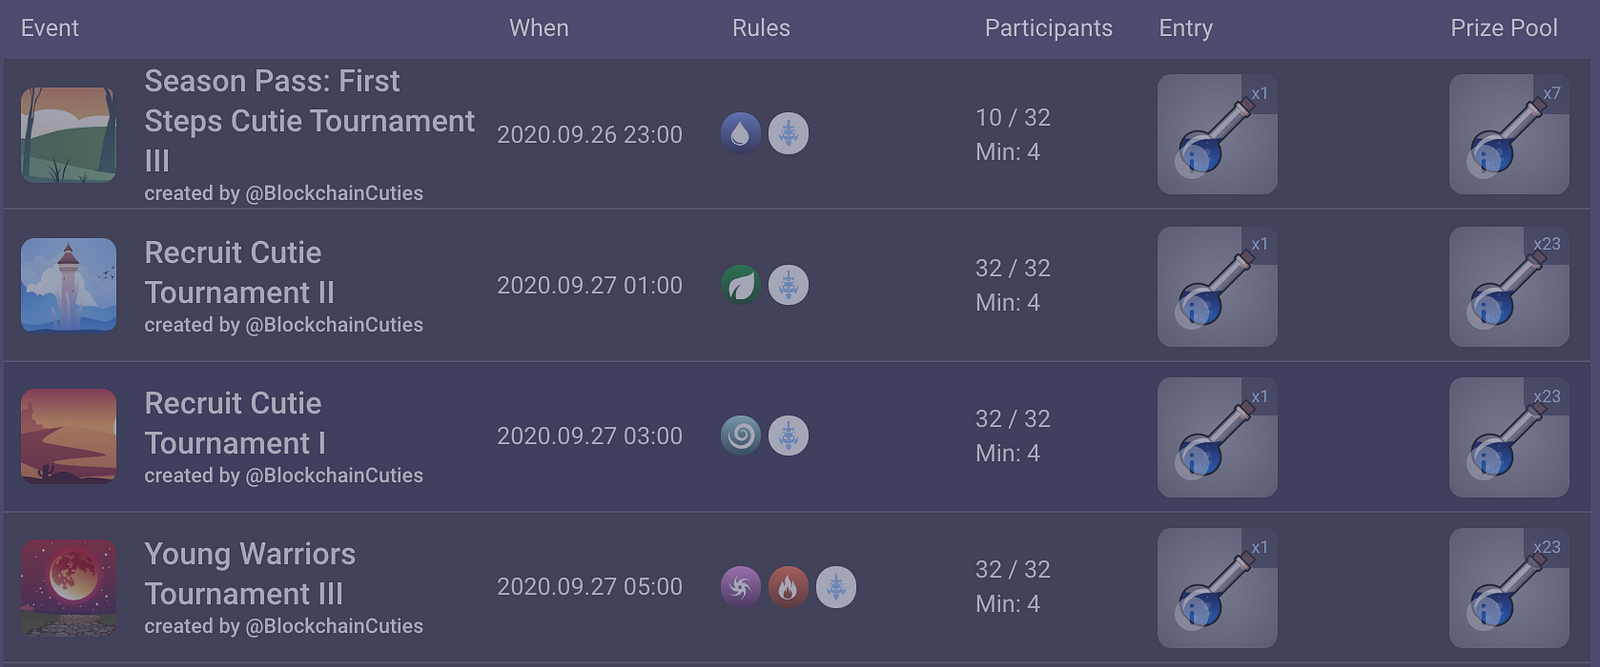Screen dimensions: 1600x667
Task: Sort by the When column header
Action: pos(539,28)
